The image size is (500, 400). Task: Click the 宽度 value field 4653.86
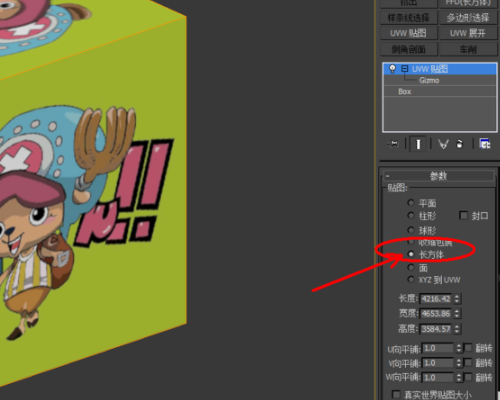tap(436, 314)
